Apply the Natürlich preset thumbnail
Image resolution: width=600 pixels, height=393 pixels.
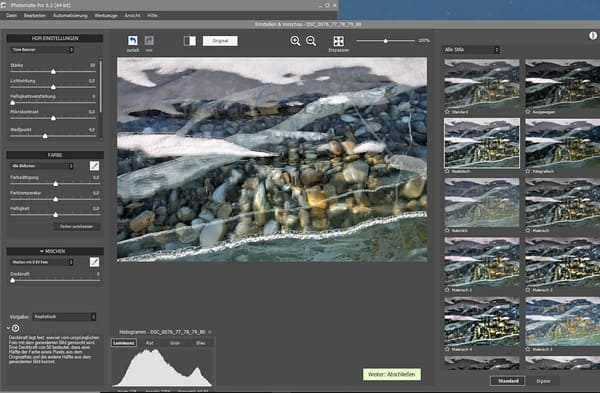482,202
